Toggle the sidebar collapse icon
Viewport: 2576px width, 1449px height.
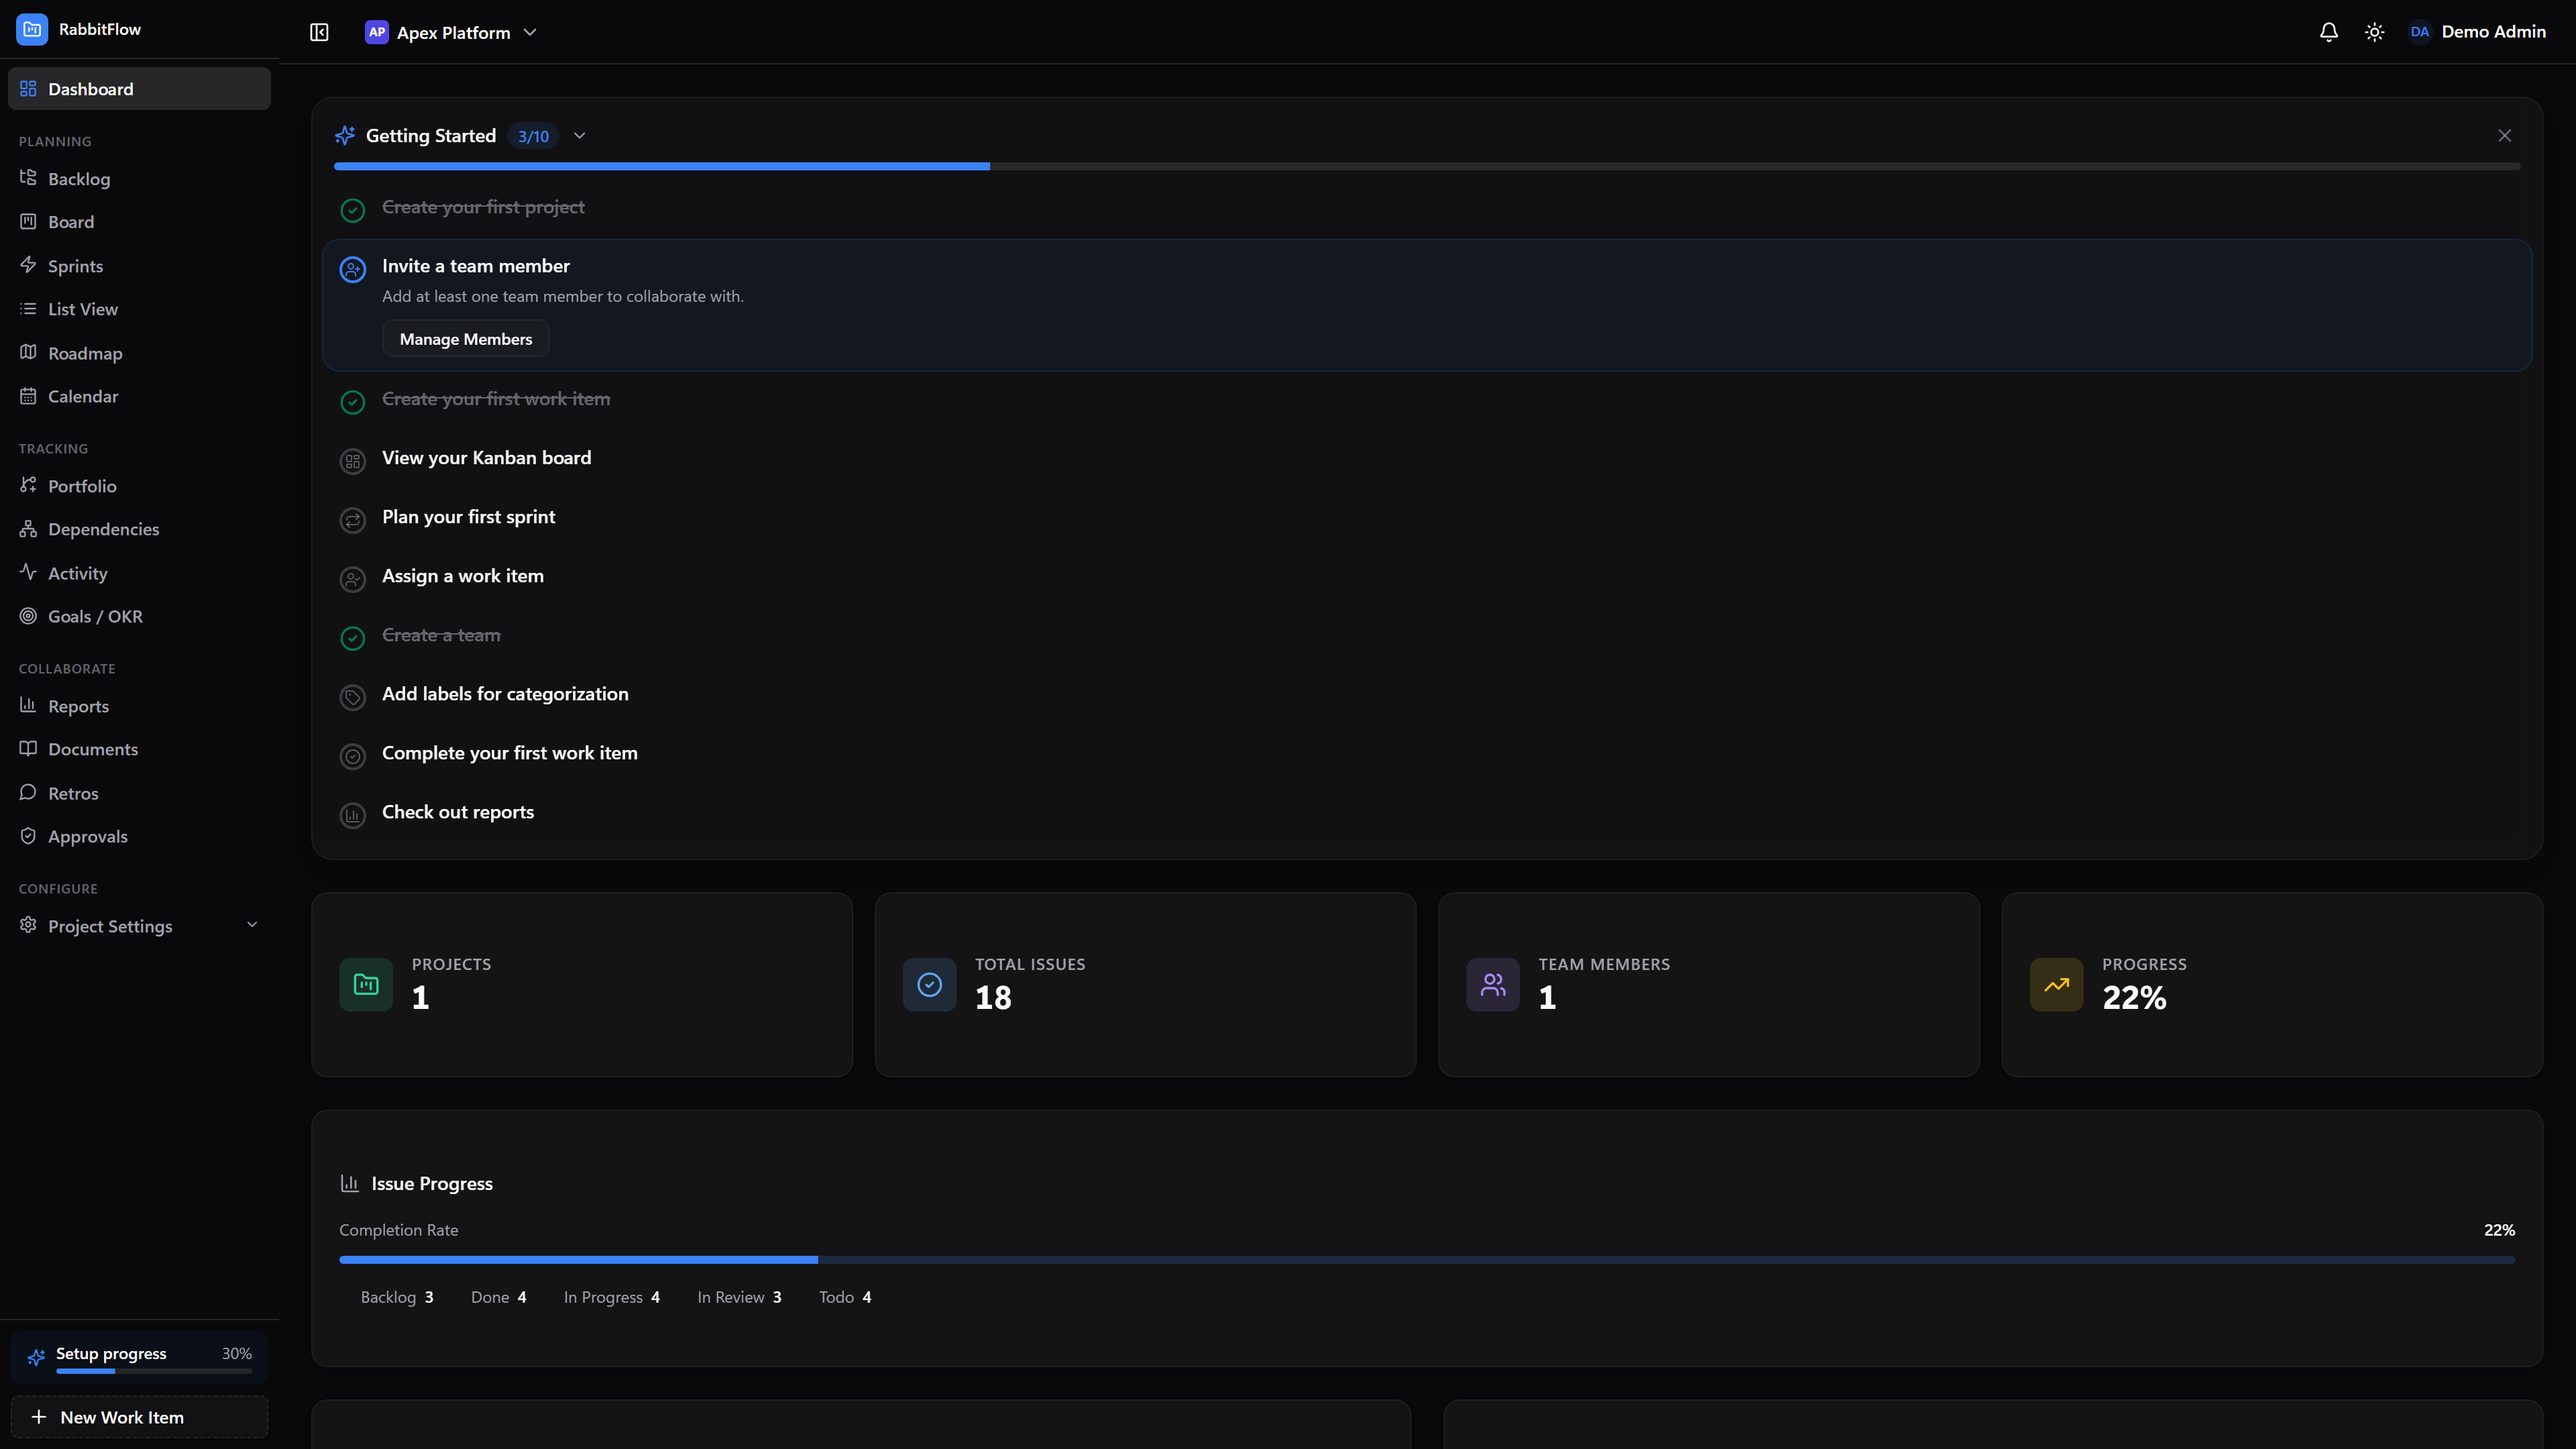[x=319, y=32]
